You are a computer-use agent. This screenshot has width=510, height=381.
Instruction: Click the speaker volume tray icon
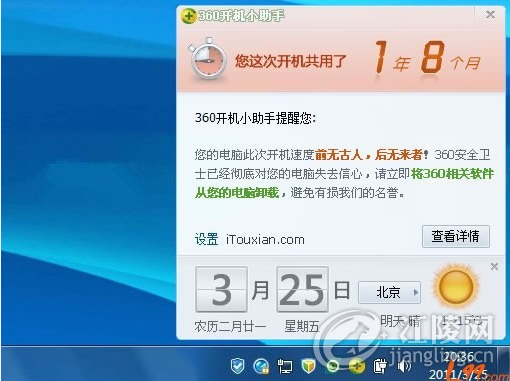[404, 366]
